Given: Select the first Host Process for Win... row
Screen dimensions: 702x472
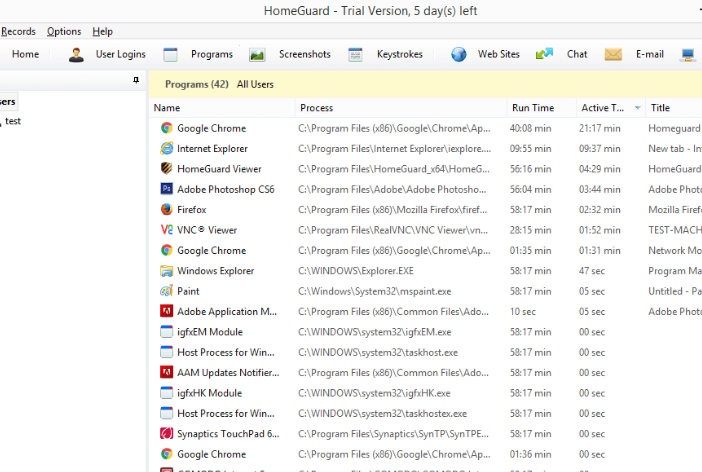Looking at the screenshot, I should (x=226, y=352).
